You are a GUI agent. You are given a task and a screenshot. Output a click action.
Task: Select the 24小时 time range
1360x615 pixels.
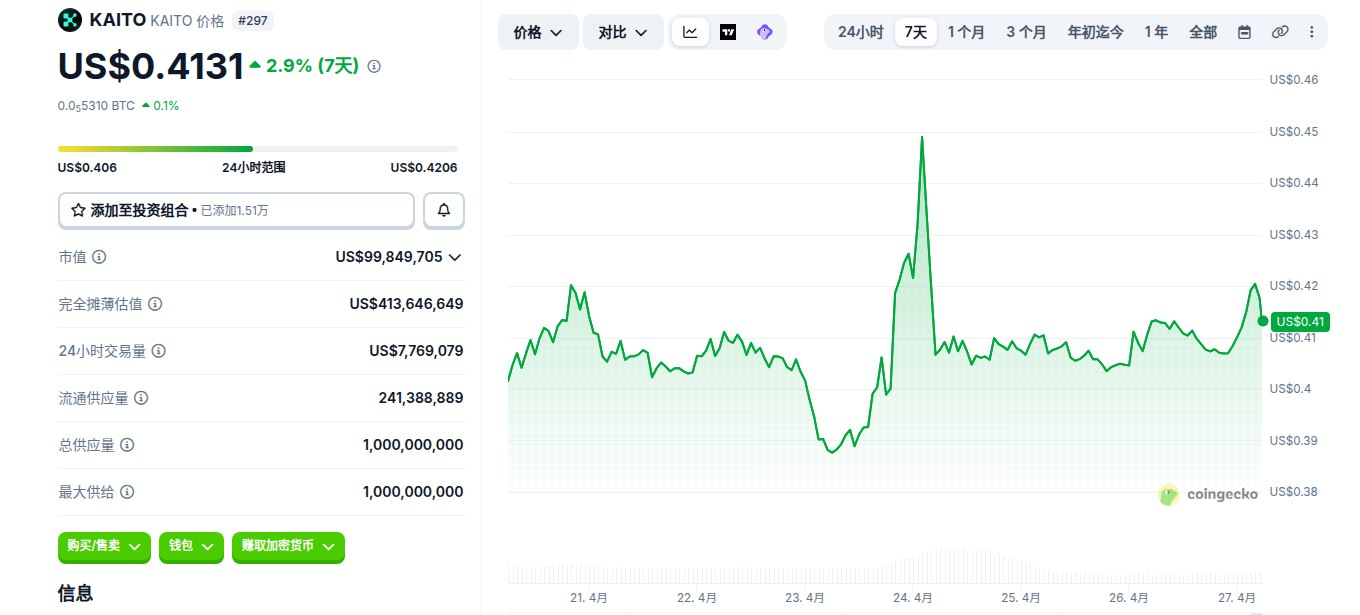pyautogui.click(x=860, y=32)
